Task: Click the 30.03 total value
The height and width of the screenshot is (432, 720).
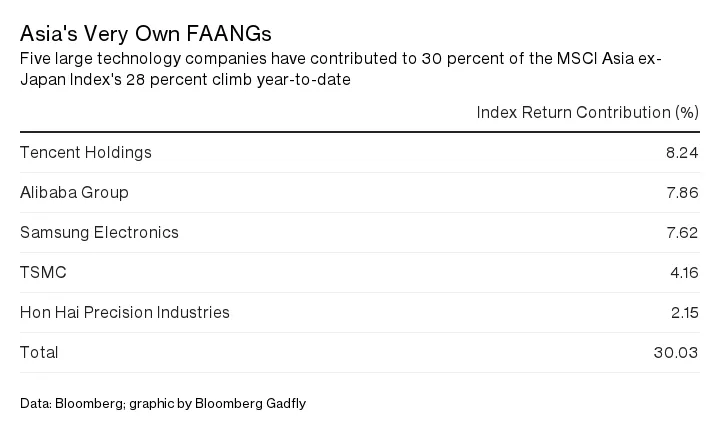Action: 676,353
